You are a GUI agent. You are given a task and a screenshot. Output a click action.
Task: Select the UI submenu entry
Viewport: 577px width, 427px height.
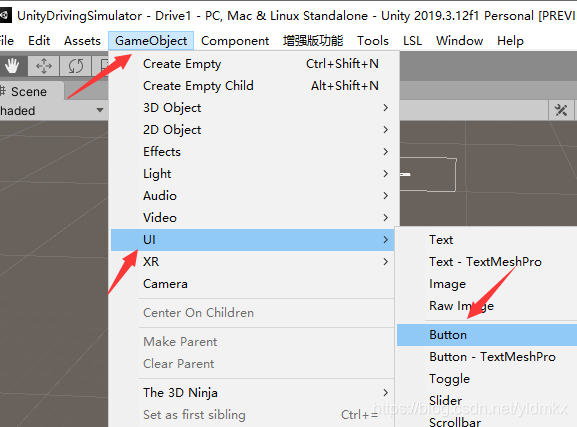click(252, 240)
